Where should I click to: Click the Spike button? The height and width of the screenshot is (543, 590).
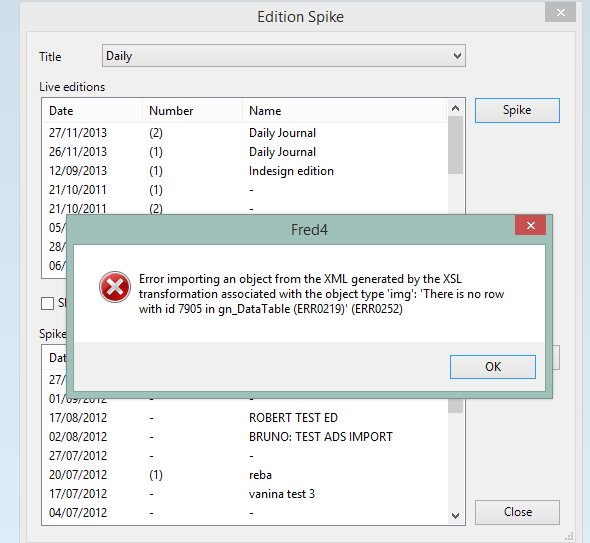coord(517,110)
